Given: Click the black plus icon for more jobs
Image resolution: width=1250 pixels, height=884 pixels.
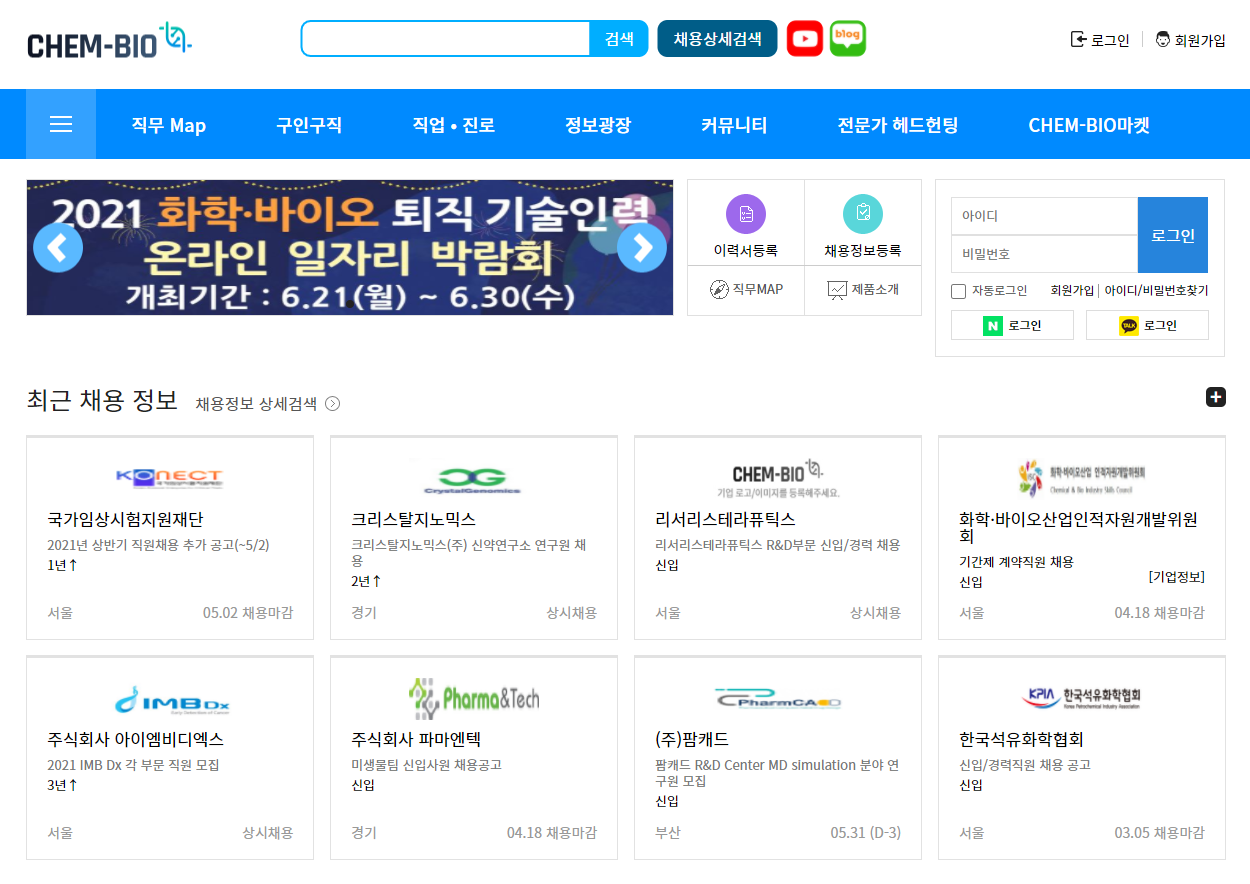Looking at the screenshot, I should 1215,397.
